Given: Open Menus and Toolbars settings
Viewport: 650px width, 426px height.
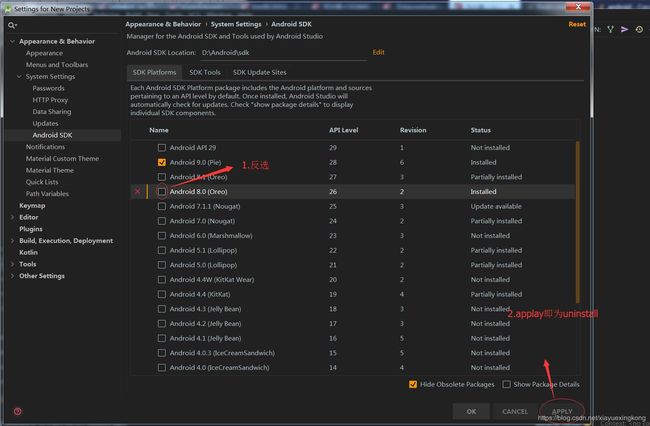Looking at the screenshot, I should click(57, 65).
